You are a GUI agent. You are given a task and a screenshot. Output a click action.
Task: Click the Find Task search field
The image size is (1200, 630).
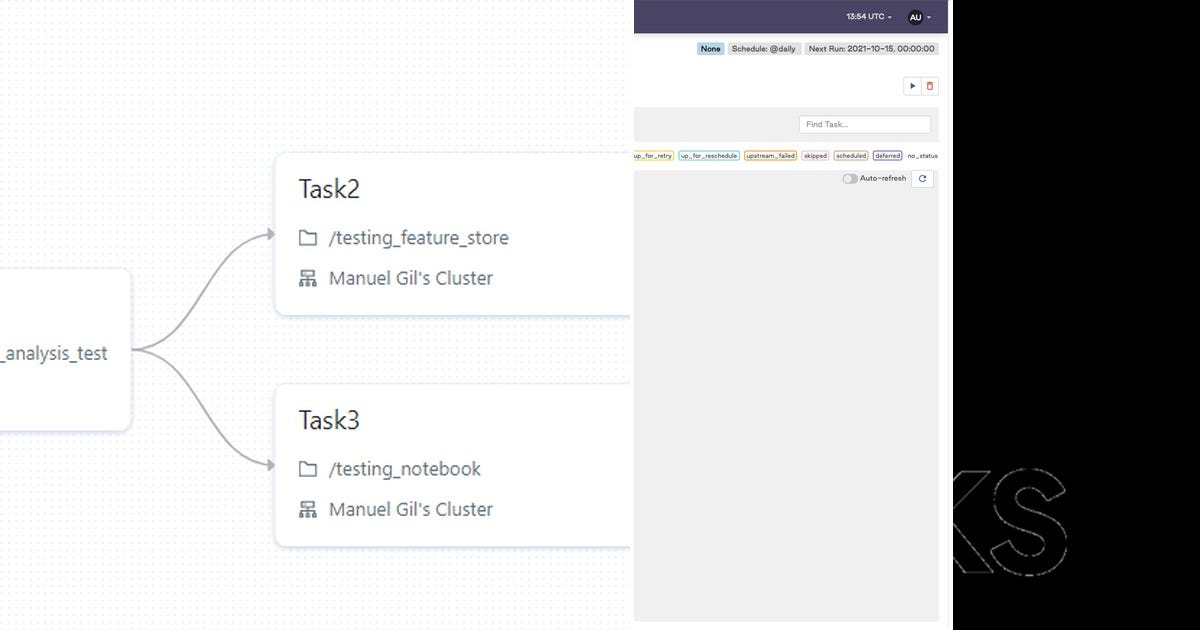864,124
